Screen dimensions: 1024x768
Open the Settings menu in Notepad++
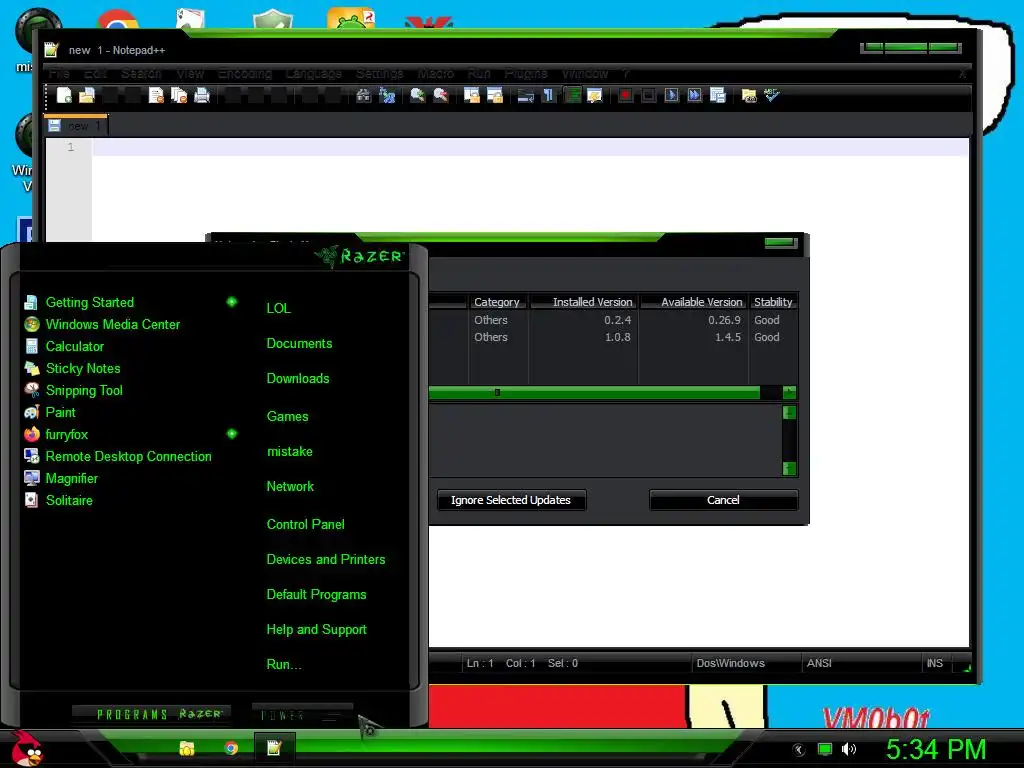click(x=379, y=73)
